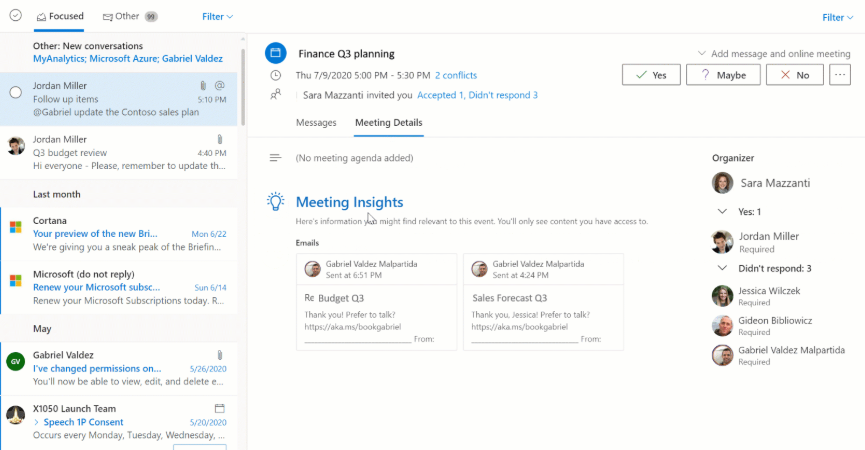Click the blue calendar icon beside Finance Q3 planning
Screen dimensions: 865x450
276,53
